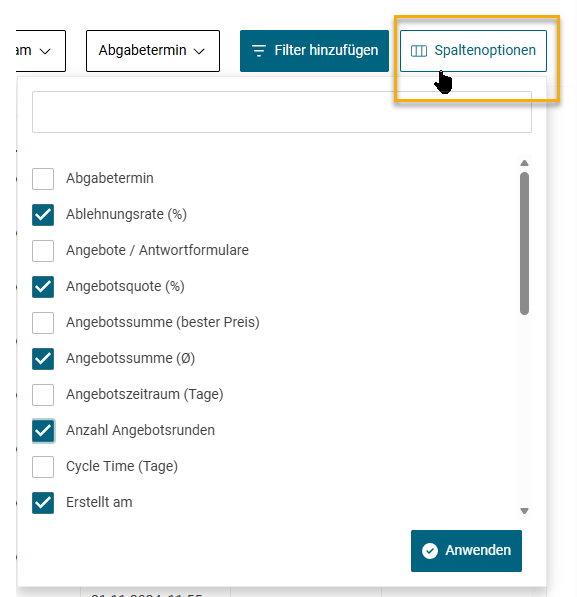Open the Abgabetermin filter dropdown

coord(153,51)
